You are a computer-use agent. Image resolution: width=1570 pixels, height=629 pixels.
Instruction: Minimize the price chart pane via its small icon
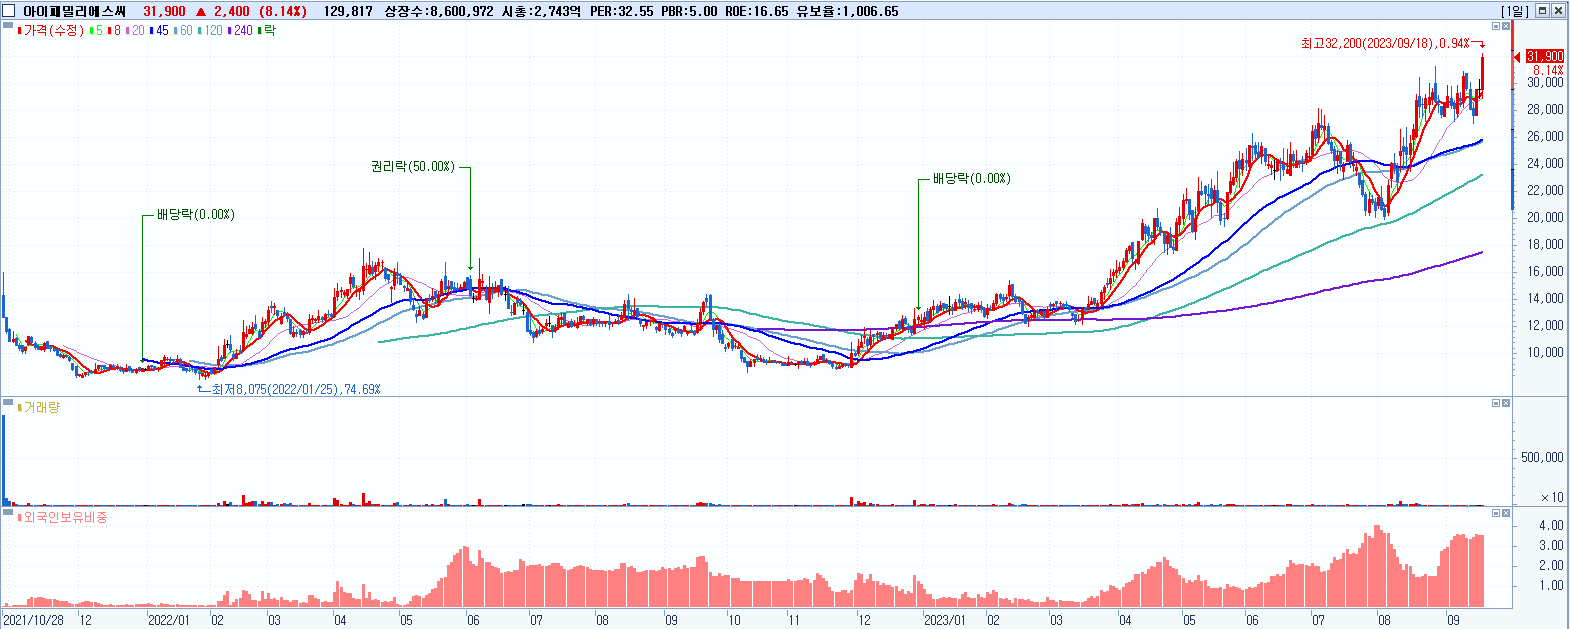point(1496,26)
